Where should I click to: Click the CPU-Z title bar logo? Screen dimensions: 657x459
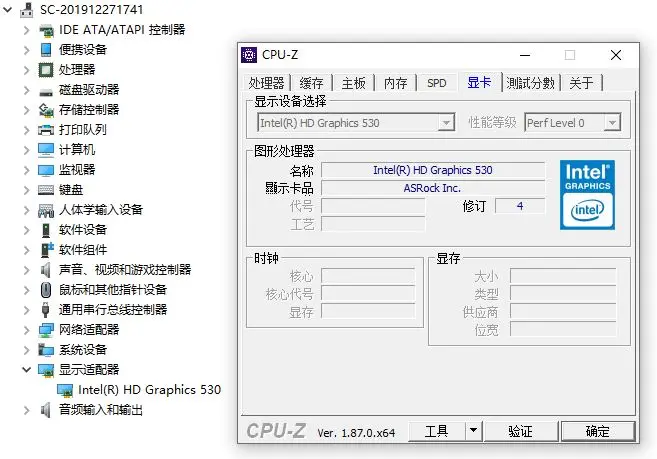point(249,55)
